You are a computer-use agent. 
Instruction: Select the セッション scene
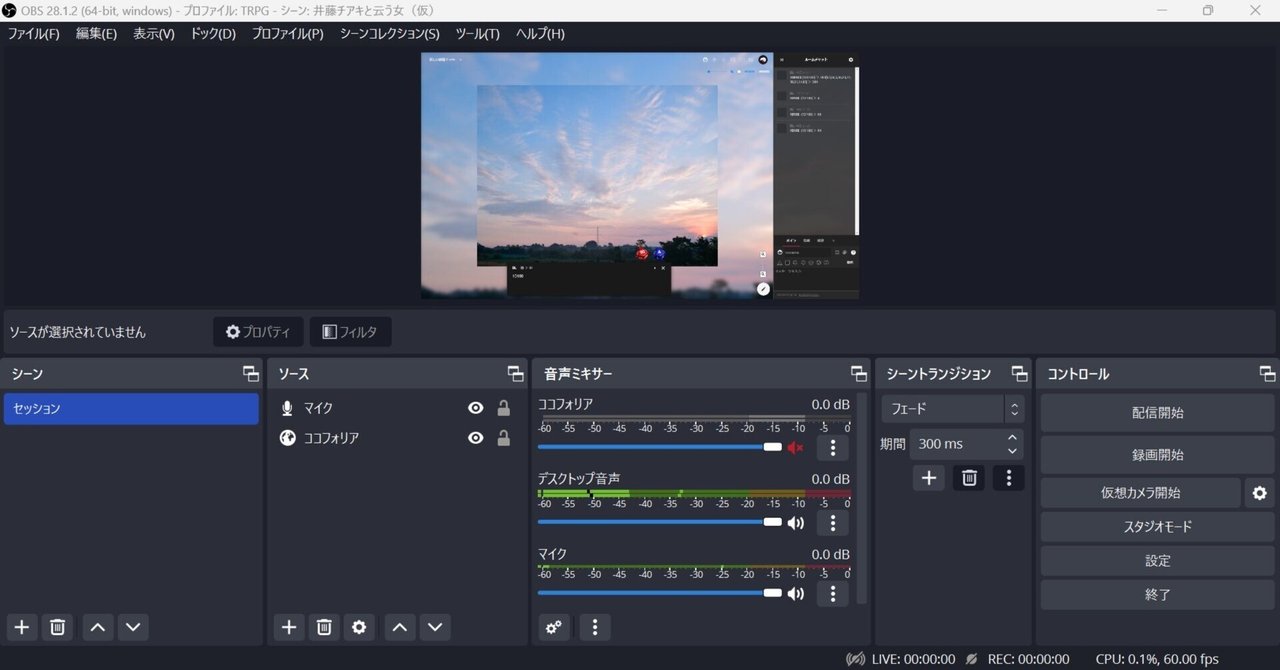[x=131, y=408]
